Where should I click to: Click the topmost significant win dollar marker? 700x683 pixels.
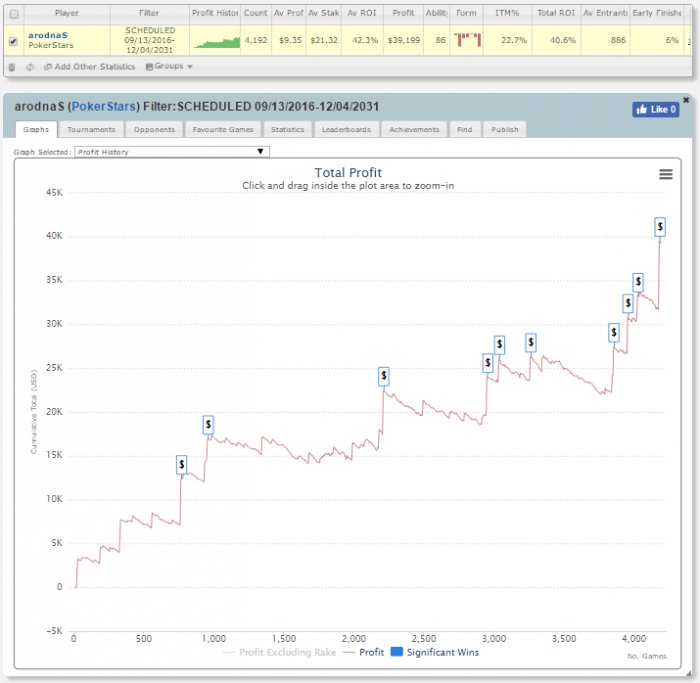(660, 227)
